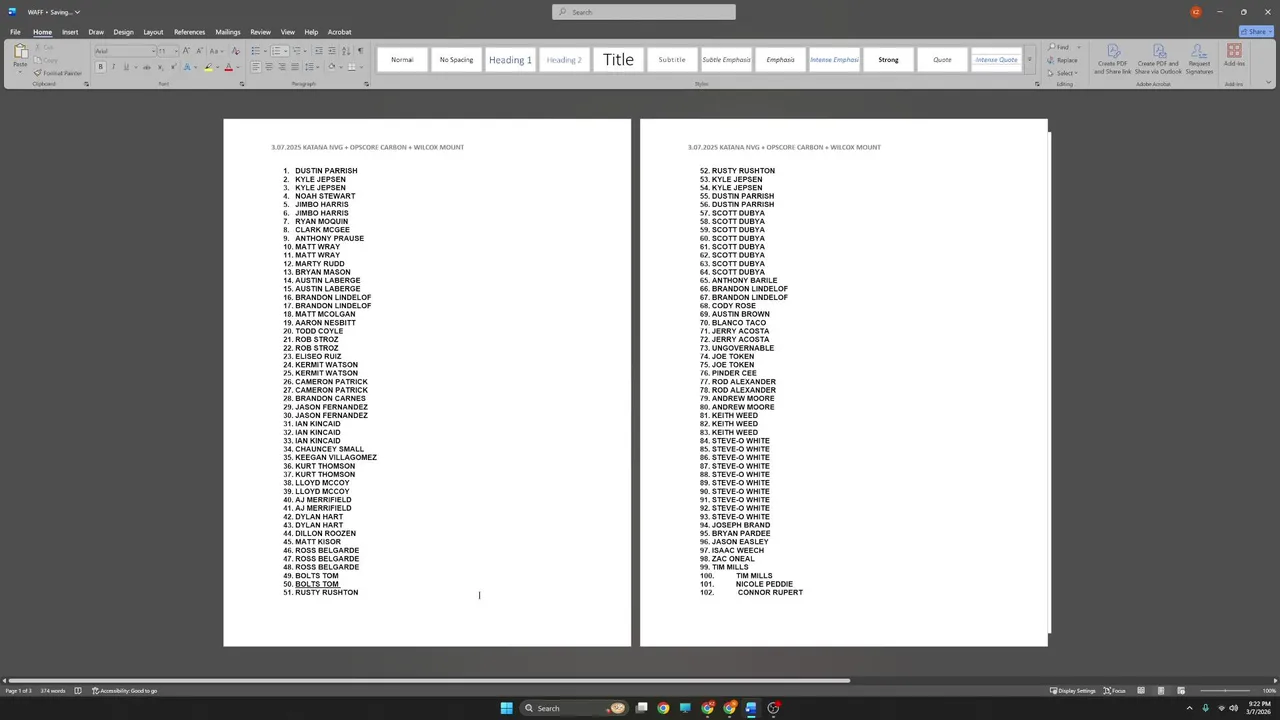Click the red font color button
The image size is (1280, 720).
click(x=228, y=67)
